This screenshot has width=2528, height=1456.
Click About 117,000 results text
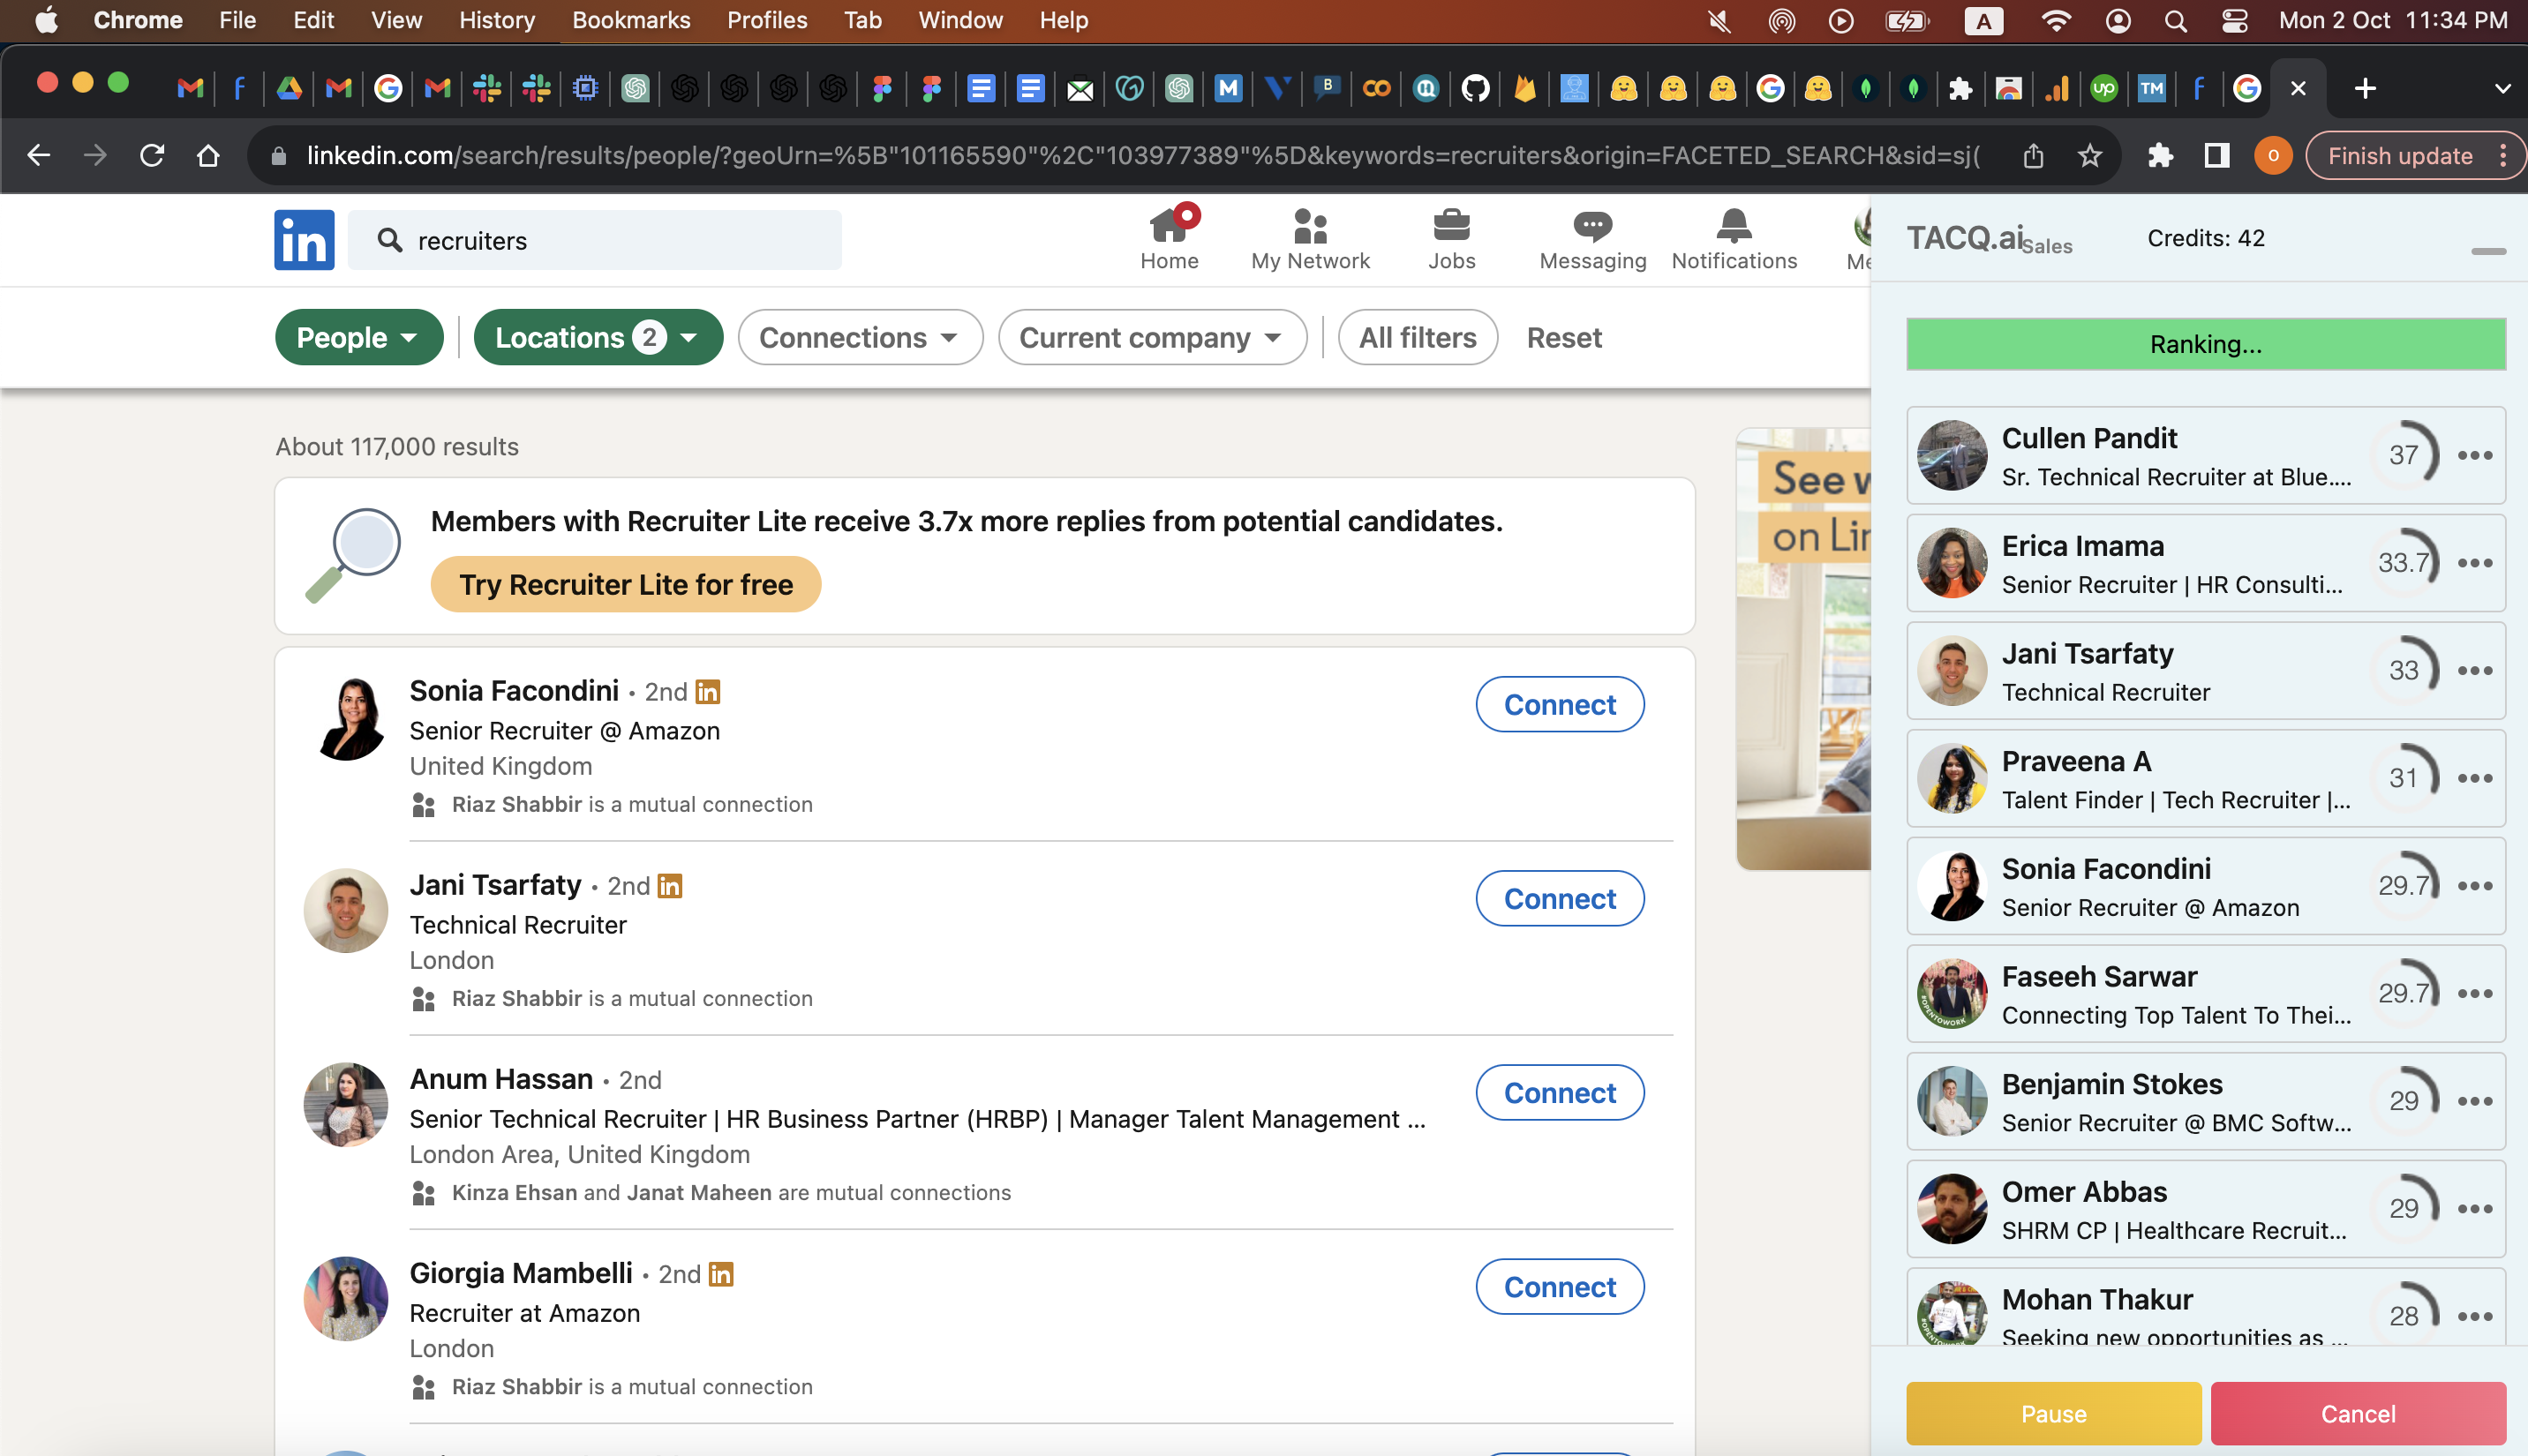[397, 447]
